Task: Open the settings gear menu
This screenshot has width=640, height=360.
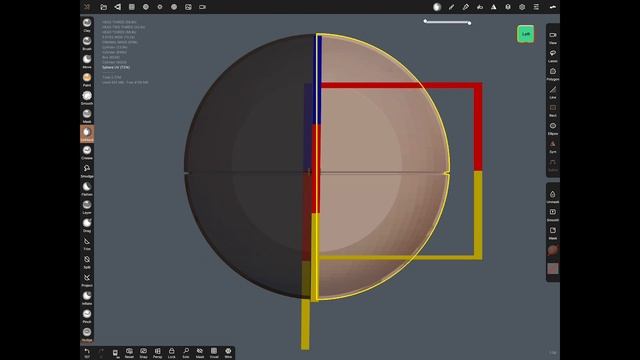Action: [x=522, y=7]
